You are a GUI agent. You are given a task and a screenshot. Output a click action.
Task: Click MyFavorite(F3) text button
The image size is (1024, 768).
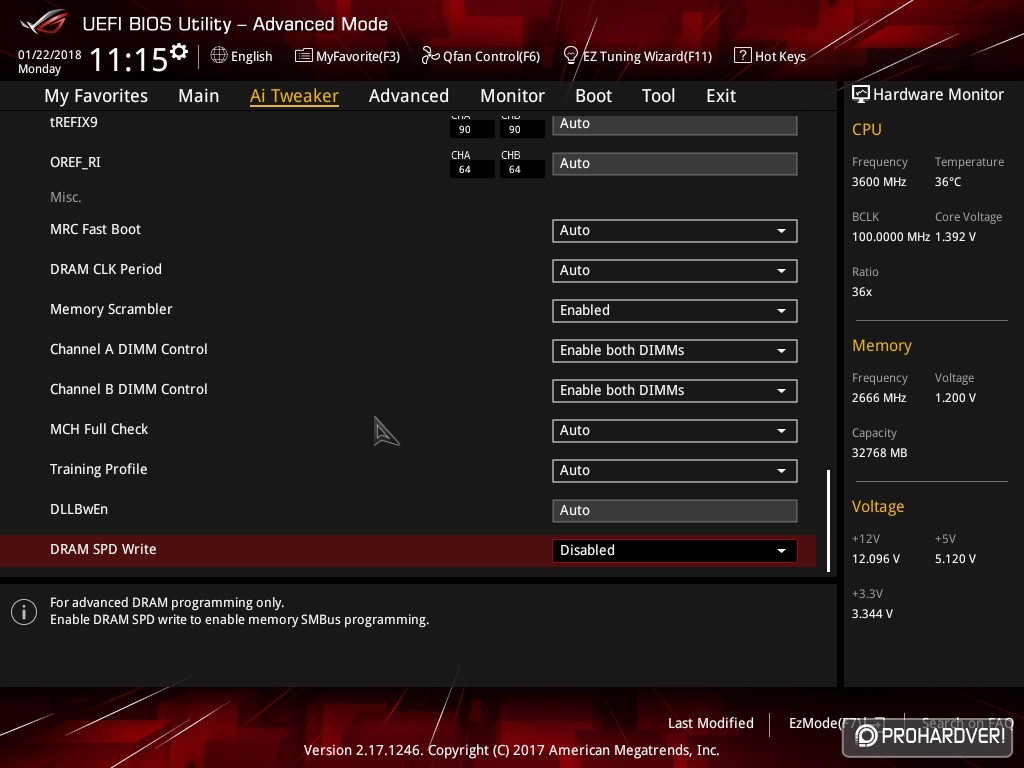pos(358,56)
